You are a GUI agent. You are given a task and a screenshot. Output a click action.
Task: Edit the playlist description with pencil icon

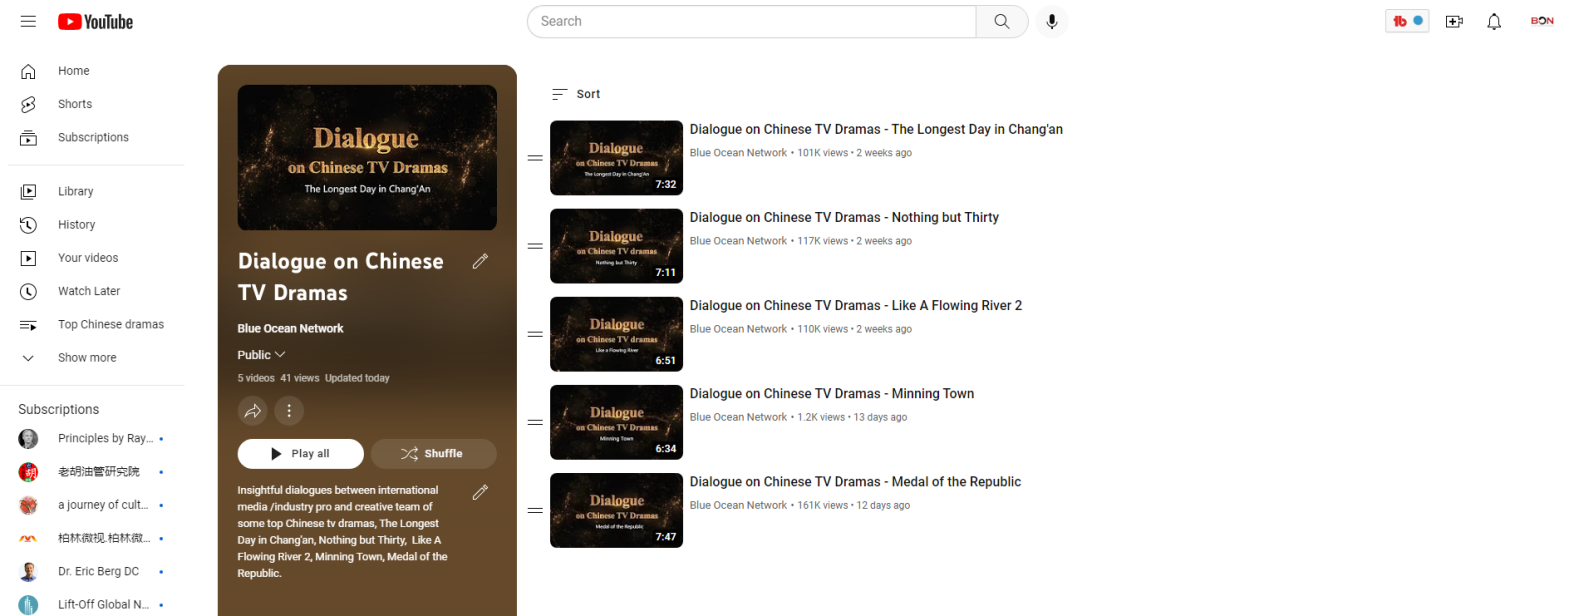pyautogui.click(x=480, y=492)
